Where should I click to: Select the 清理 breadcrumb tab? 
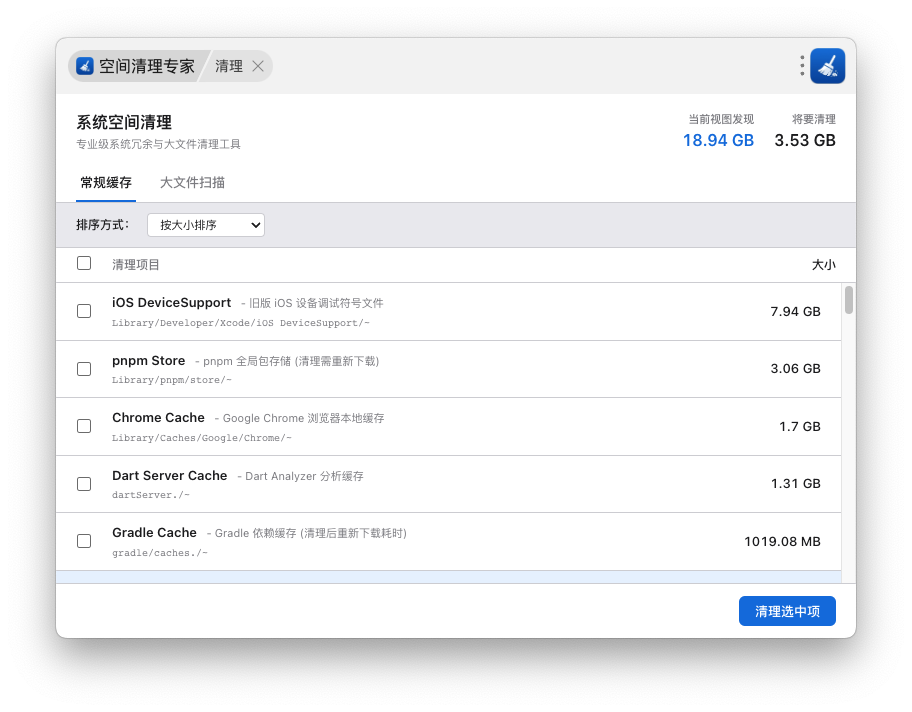click(x=229, y=66)
